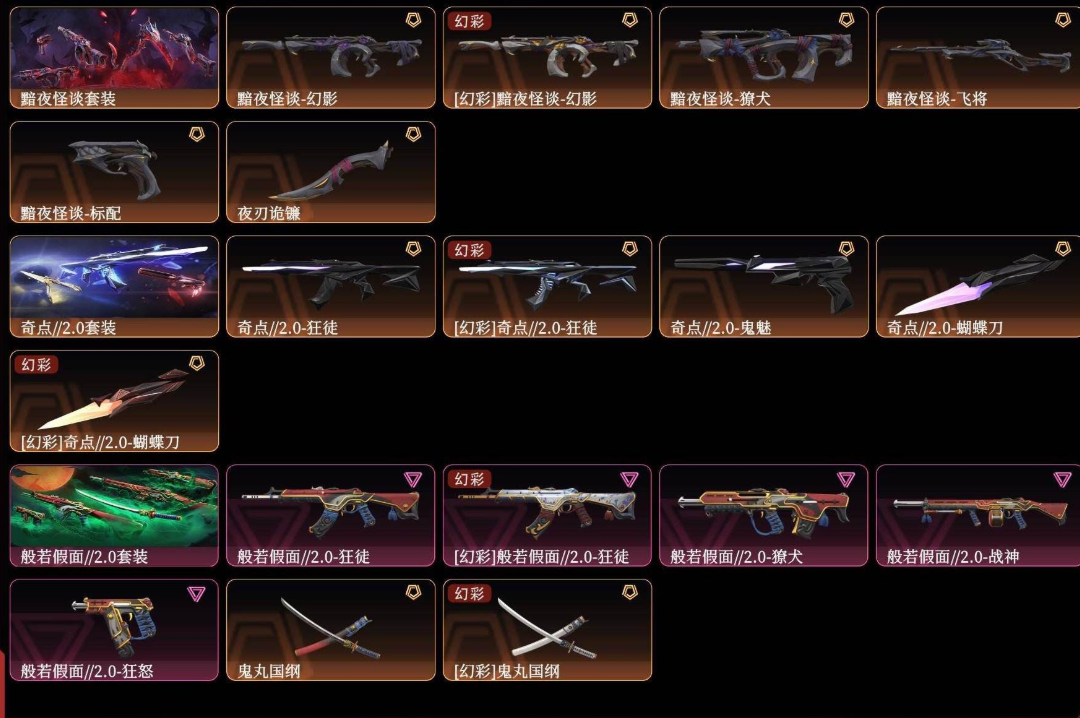Click the 幻彩 tag on [幻彩]黯夜怪谈-幻影

pyautogui.click(x=469, y=21)
